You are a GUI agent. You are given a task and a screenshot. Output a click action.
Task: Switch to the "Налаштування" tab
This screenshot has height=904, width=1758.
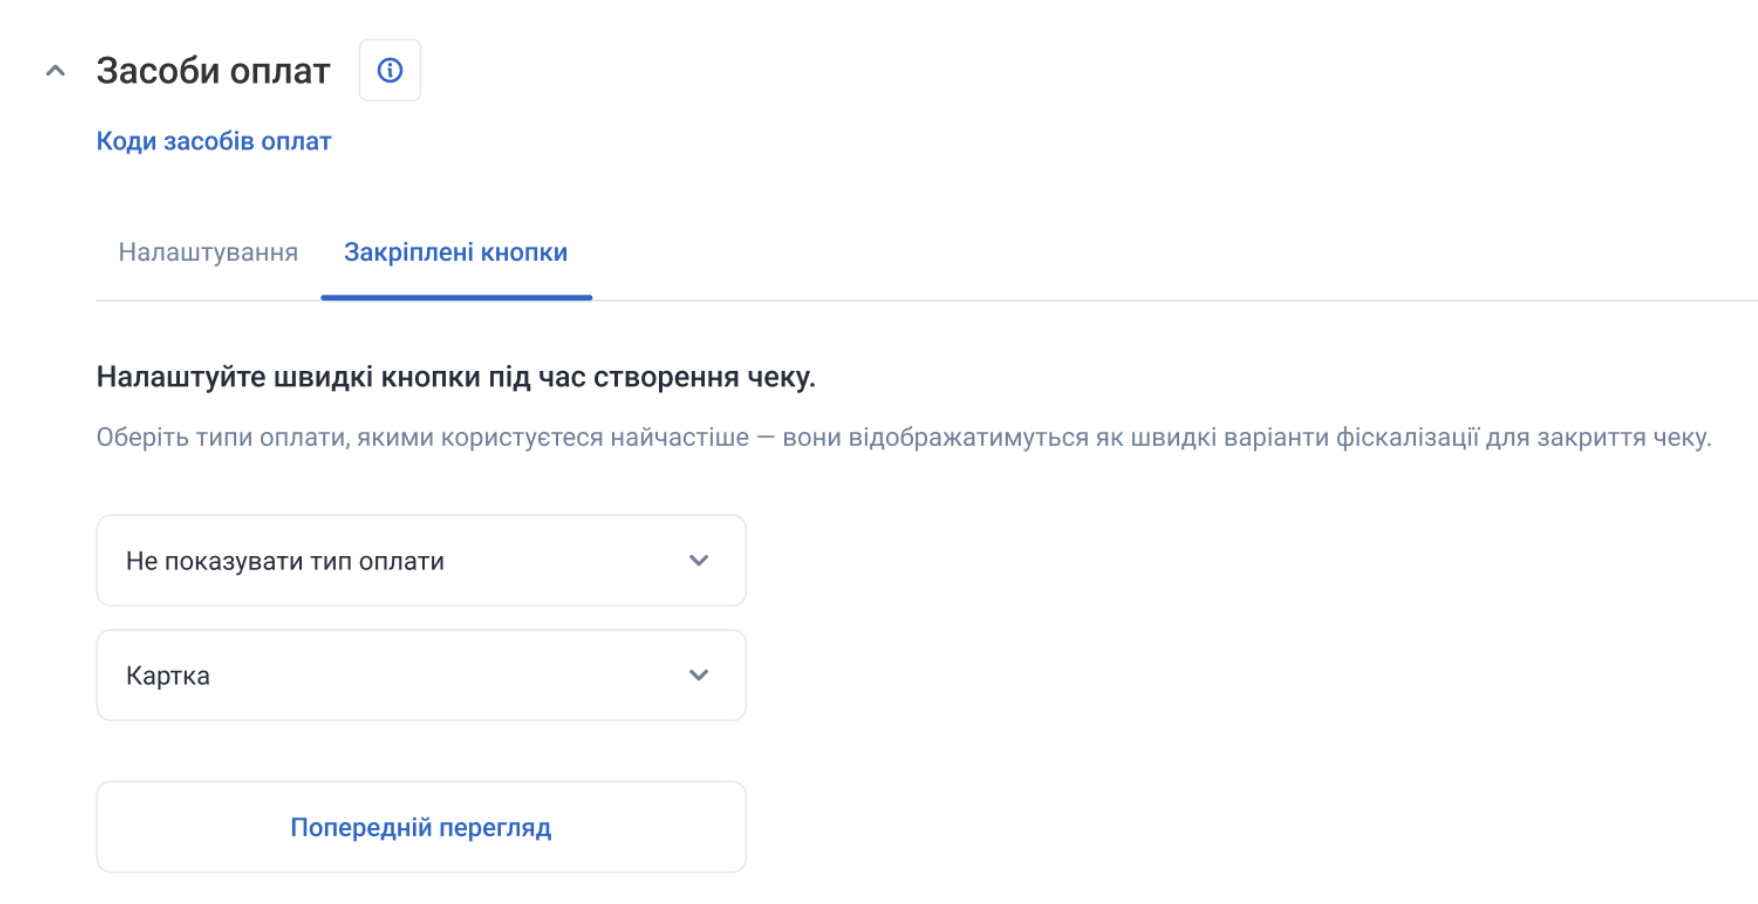[208, 252]
